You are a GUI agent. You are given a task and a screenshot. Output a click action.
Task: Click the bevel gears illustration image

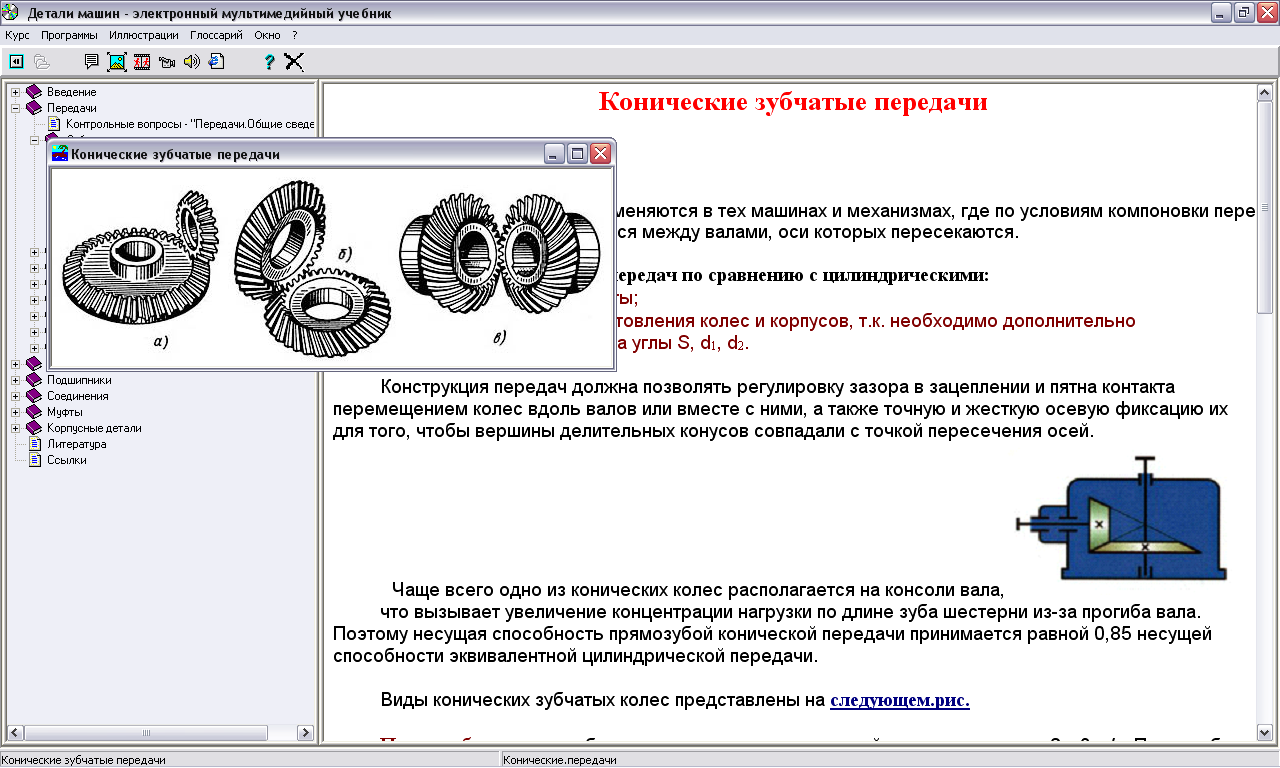pyautogui.click(x=331, y=268)
